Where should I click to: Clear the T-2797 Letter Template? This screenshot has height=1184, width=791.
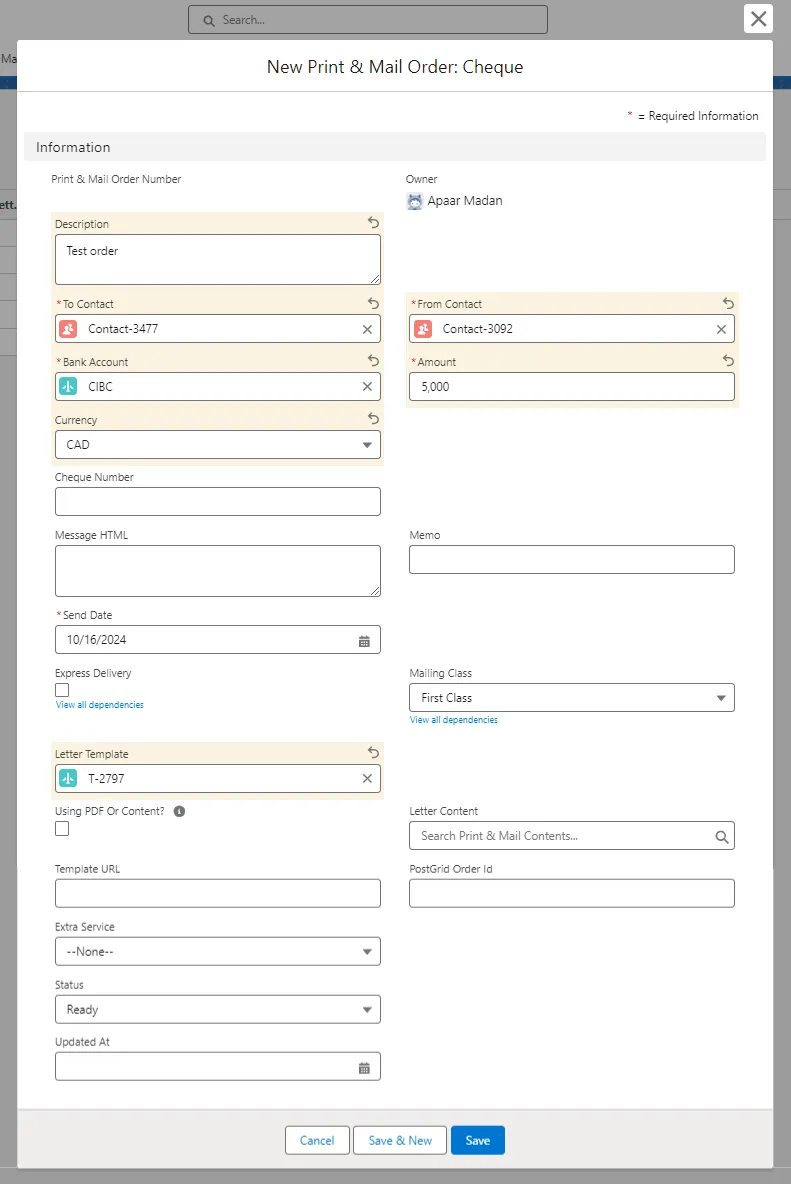point(367,779)
